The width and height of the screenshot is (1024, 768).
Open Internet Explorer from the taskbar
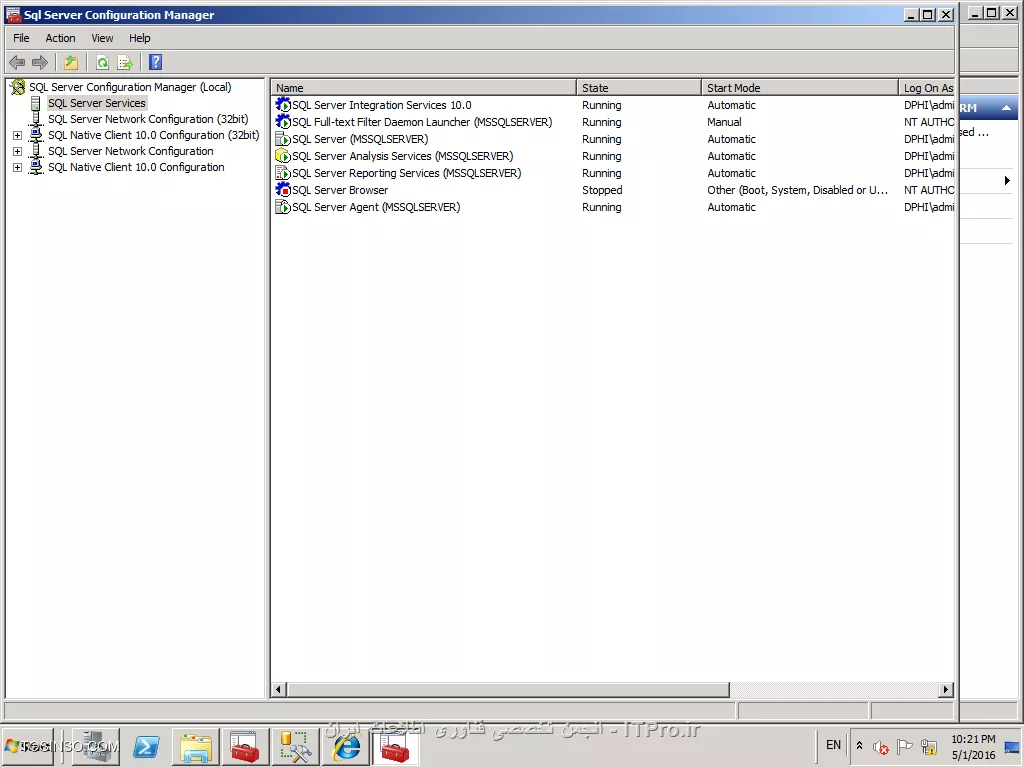click(x=346, y=747)
